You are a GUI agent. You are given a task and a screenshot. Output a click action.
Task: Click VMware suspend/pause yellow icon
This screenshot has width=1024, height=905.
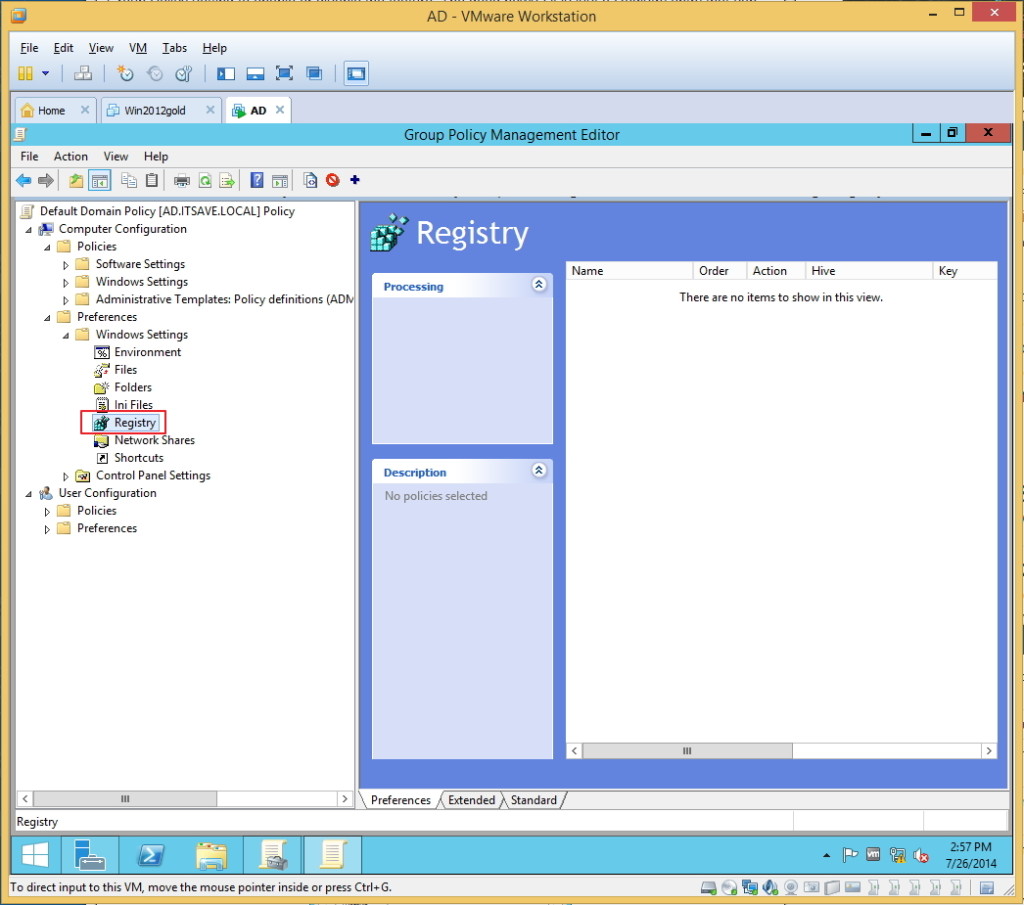pos(25,73)
